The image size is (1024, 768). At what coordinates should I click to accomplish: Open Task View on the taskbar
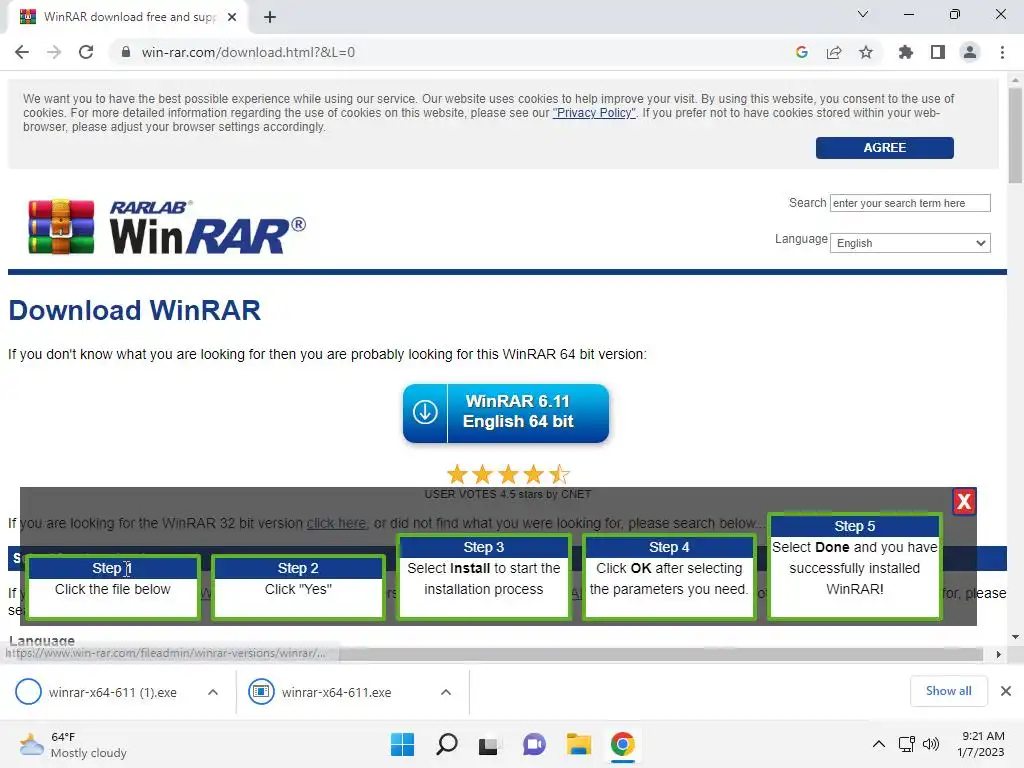489,744
